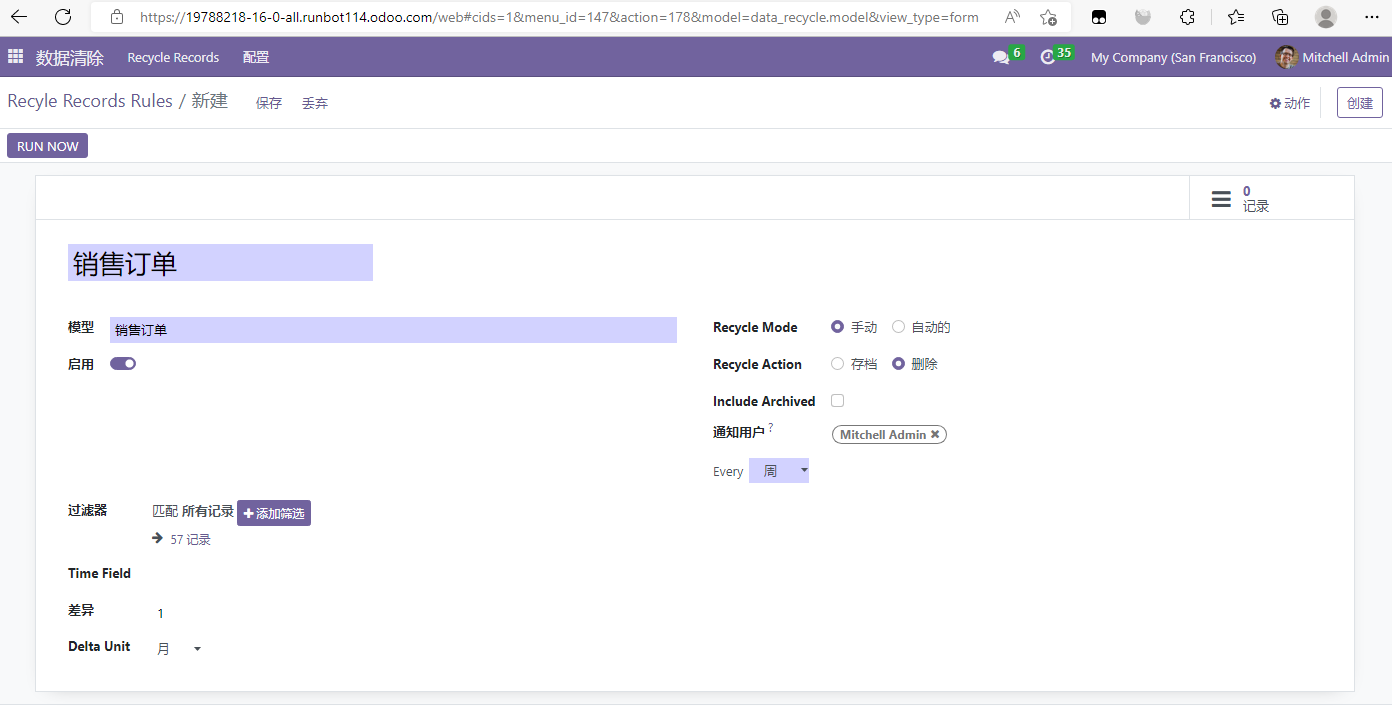Open browser extensions puzzle icon
Viewport: 1392px width, 708px height.
click(1187, 17)
